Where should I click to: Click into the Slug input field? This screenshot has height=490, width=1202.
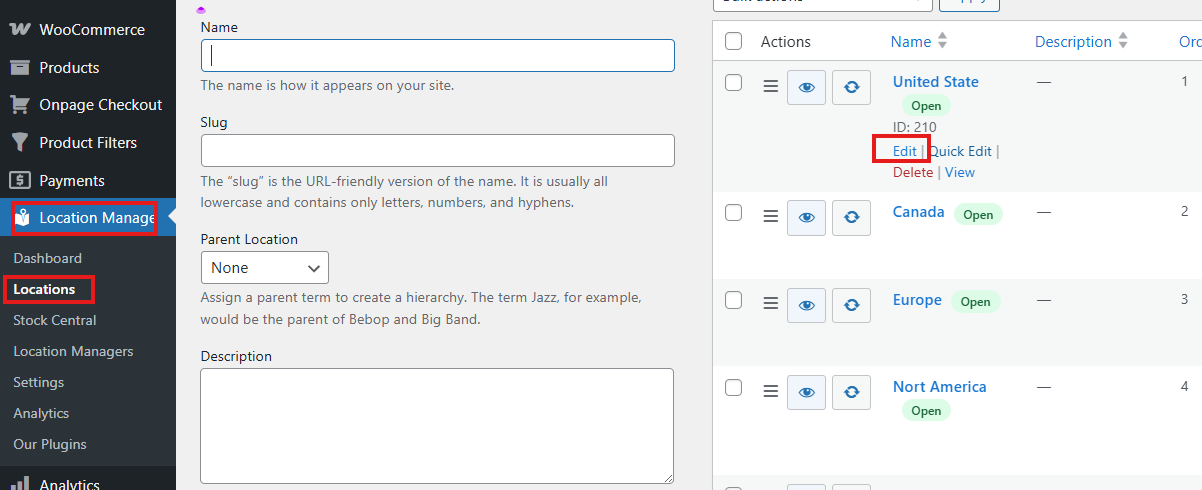point(437,150)
